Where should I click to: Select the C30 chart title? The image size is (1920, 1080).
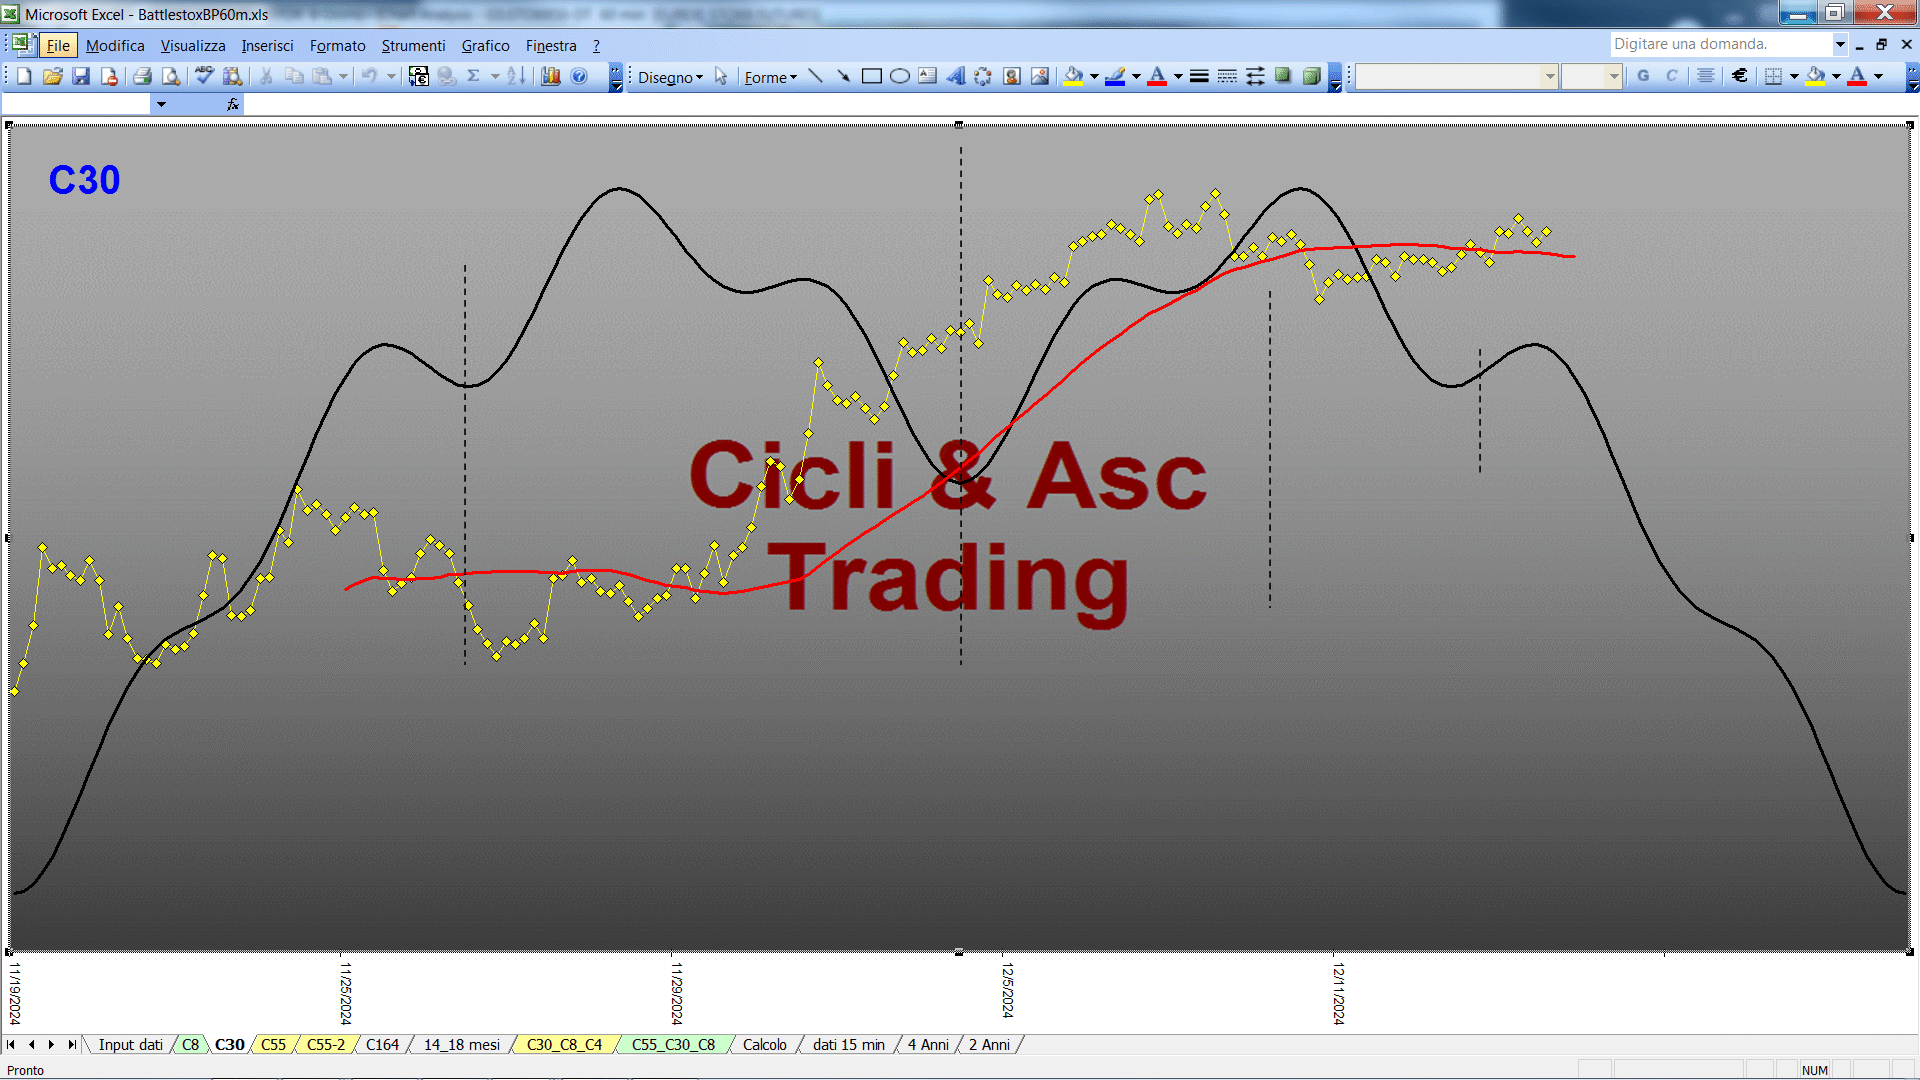[84, 180]
